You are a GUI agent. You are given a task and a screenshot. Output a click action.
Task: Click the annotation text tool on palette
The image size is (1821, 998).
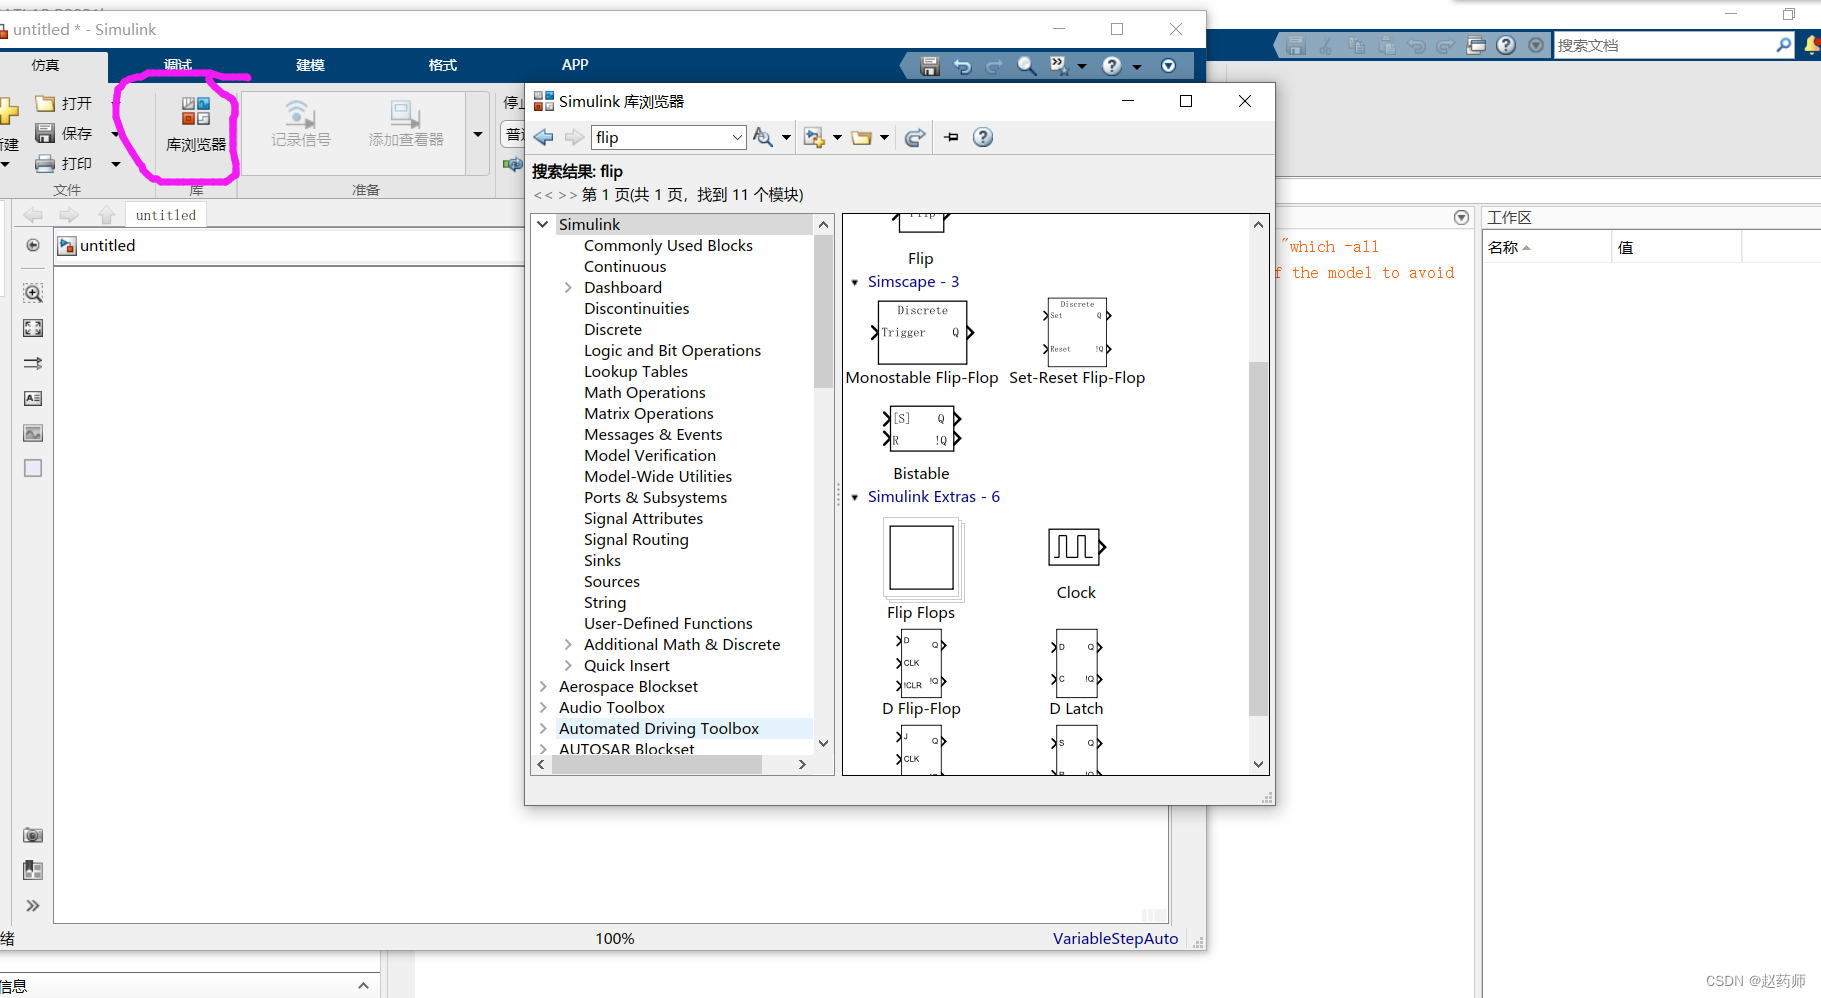pos(33,398)
